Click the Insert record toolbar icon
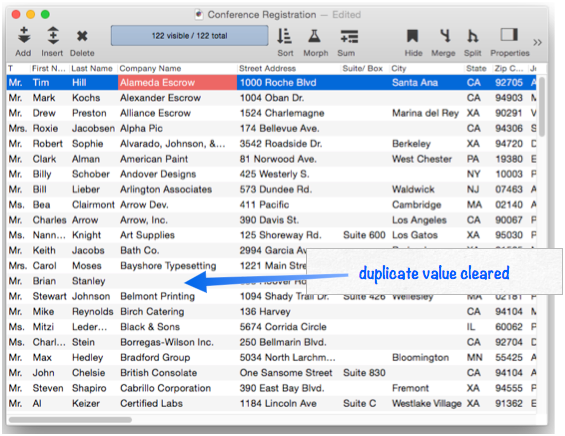 (x=53, y=36)
